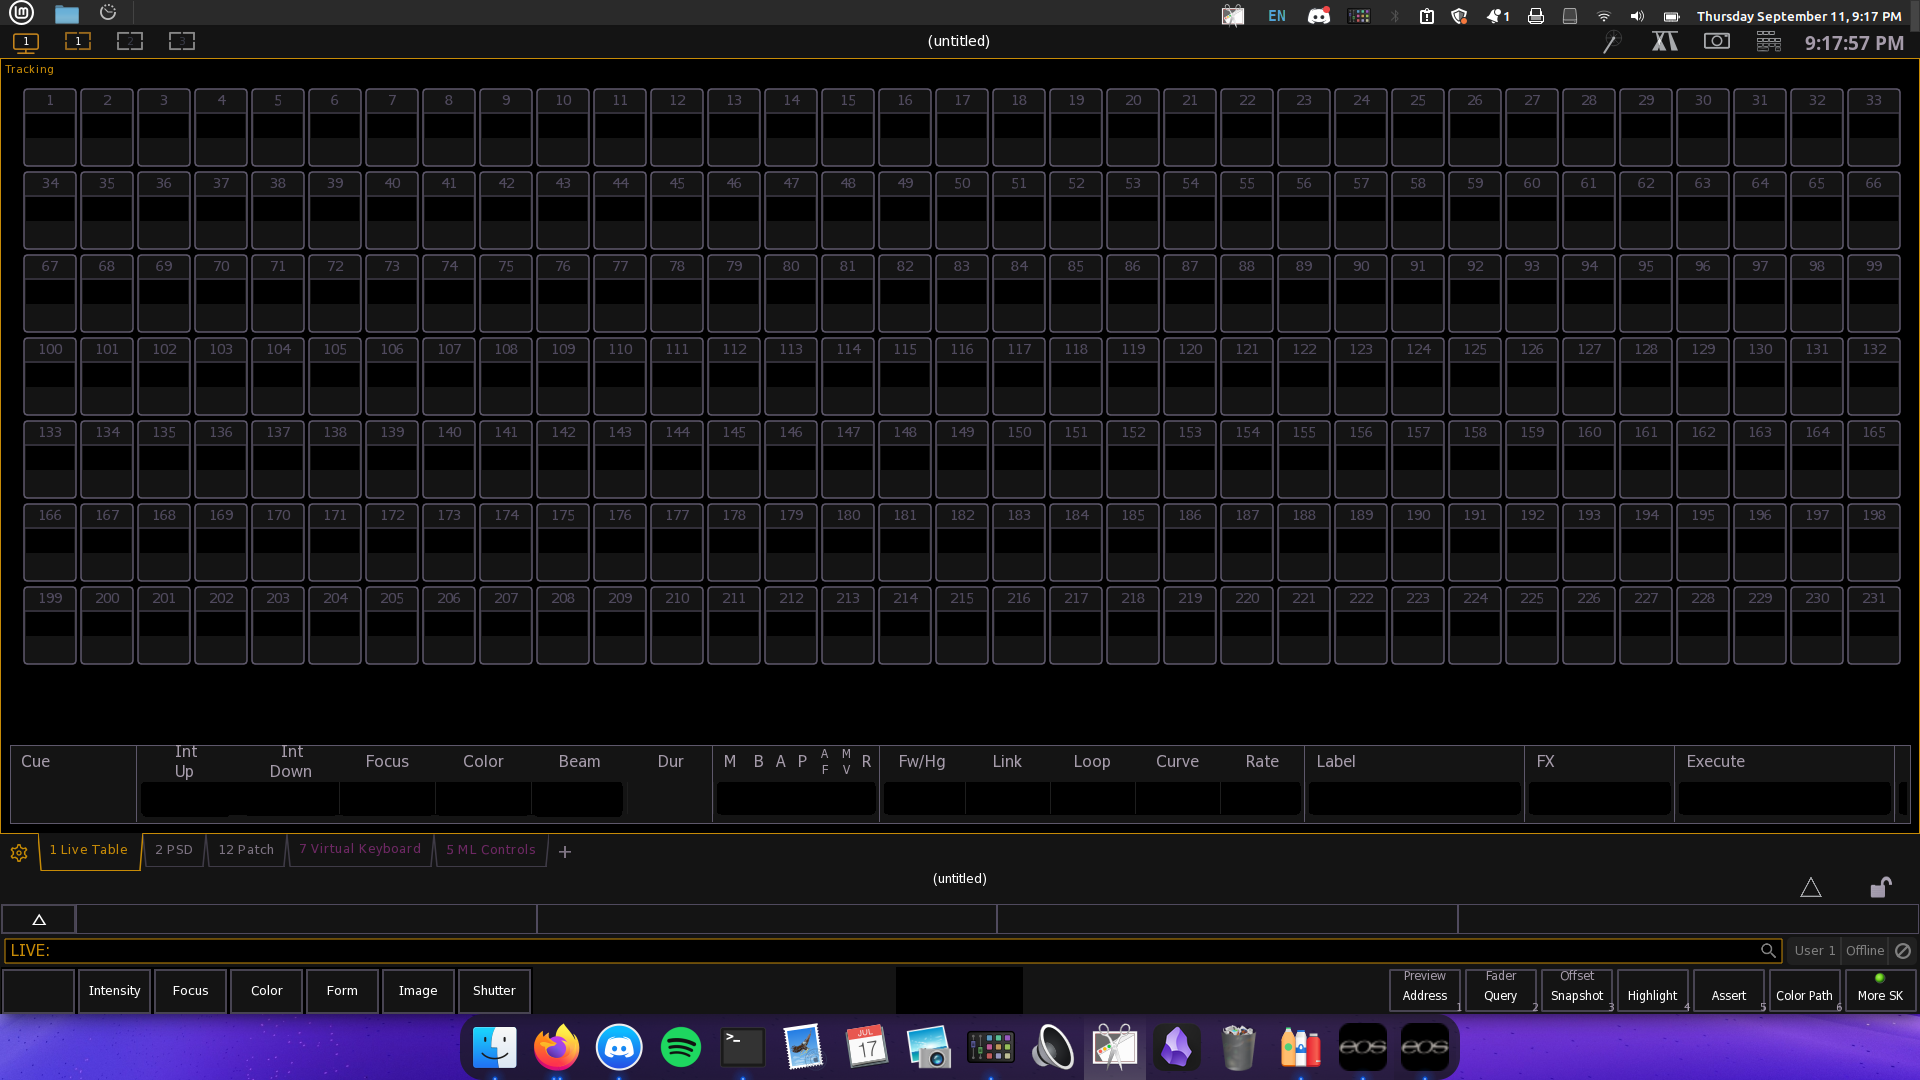Viewport: 1920px width, 1080px height.
Task: Expand More SK softkeys
Action: pyautogui.click(x=1880, y=991)
